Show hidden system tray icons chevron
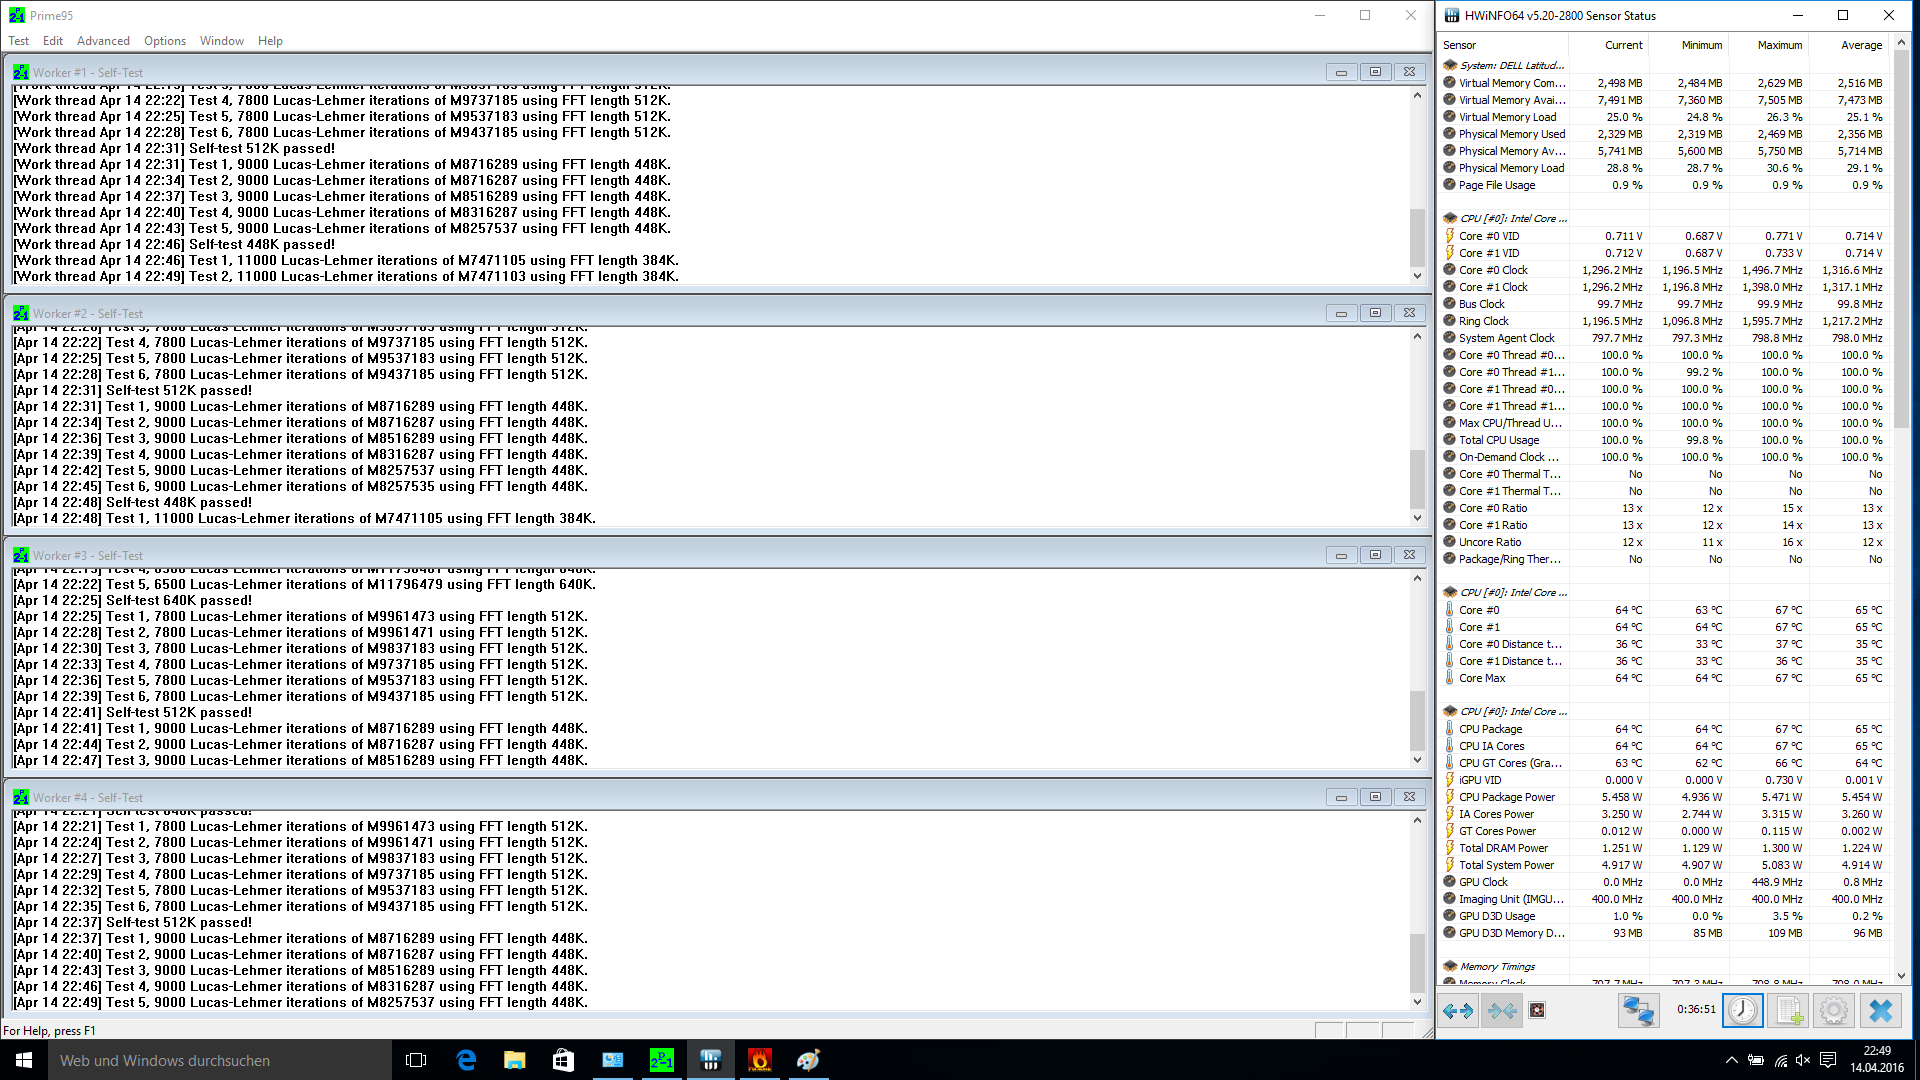 1731,1060
